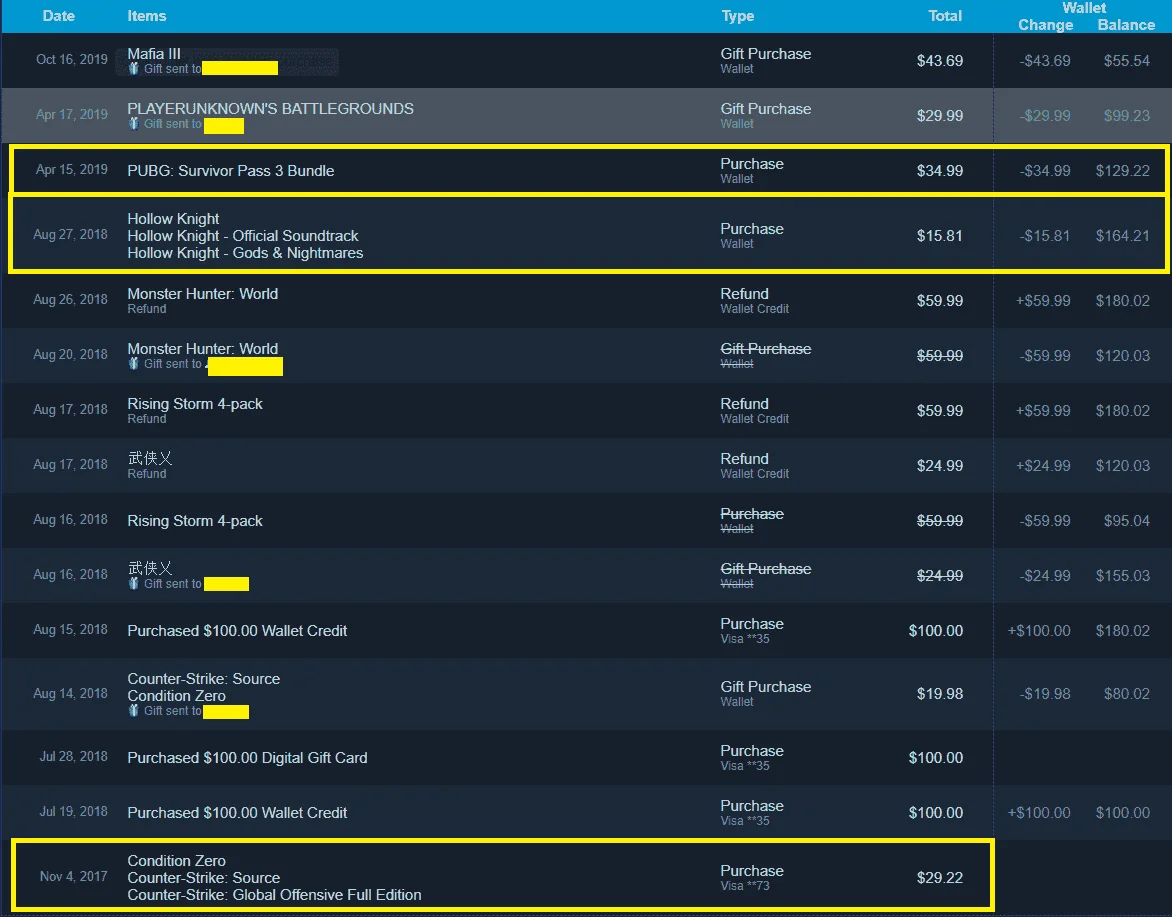1172x917 pixels.
Task: Click the Jul 28, 2018 date
Action: pyautogui.click(x=73, y=756)
